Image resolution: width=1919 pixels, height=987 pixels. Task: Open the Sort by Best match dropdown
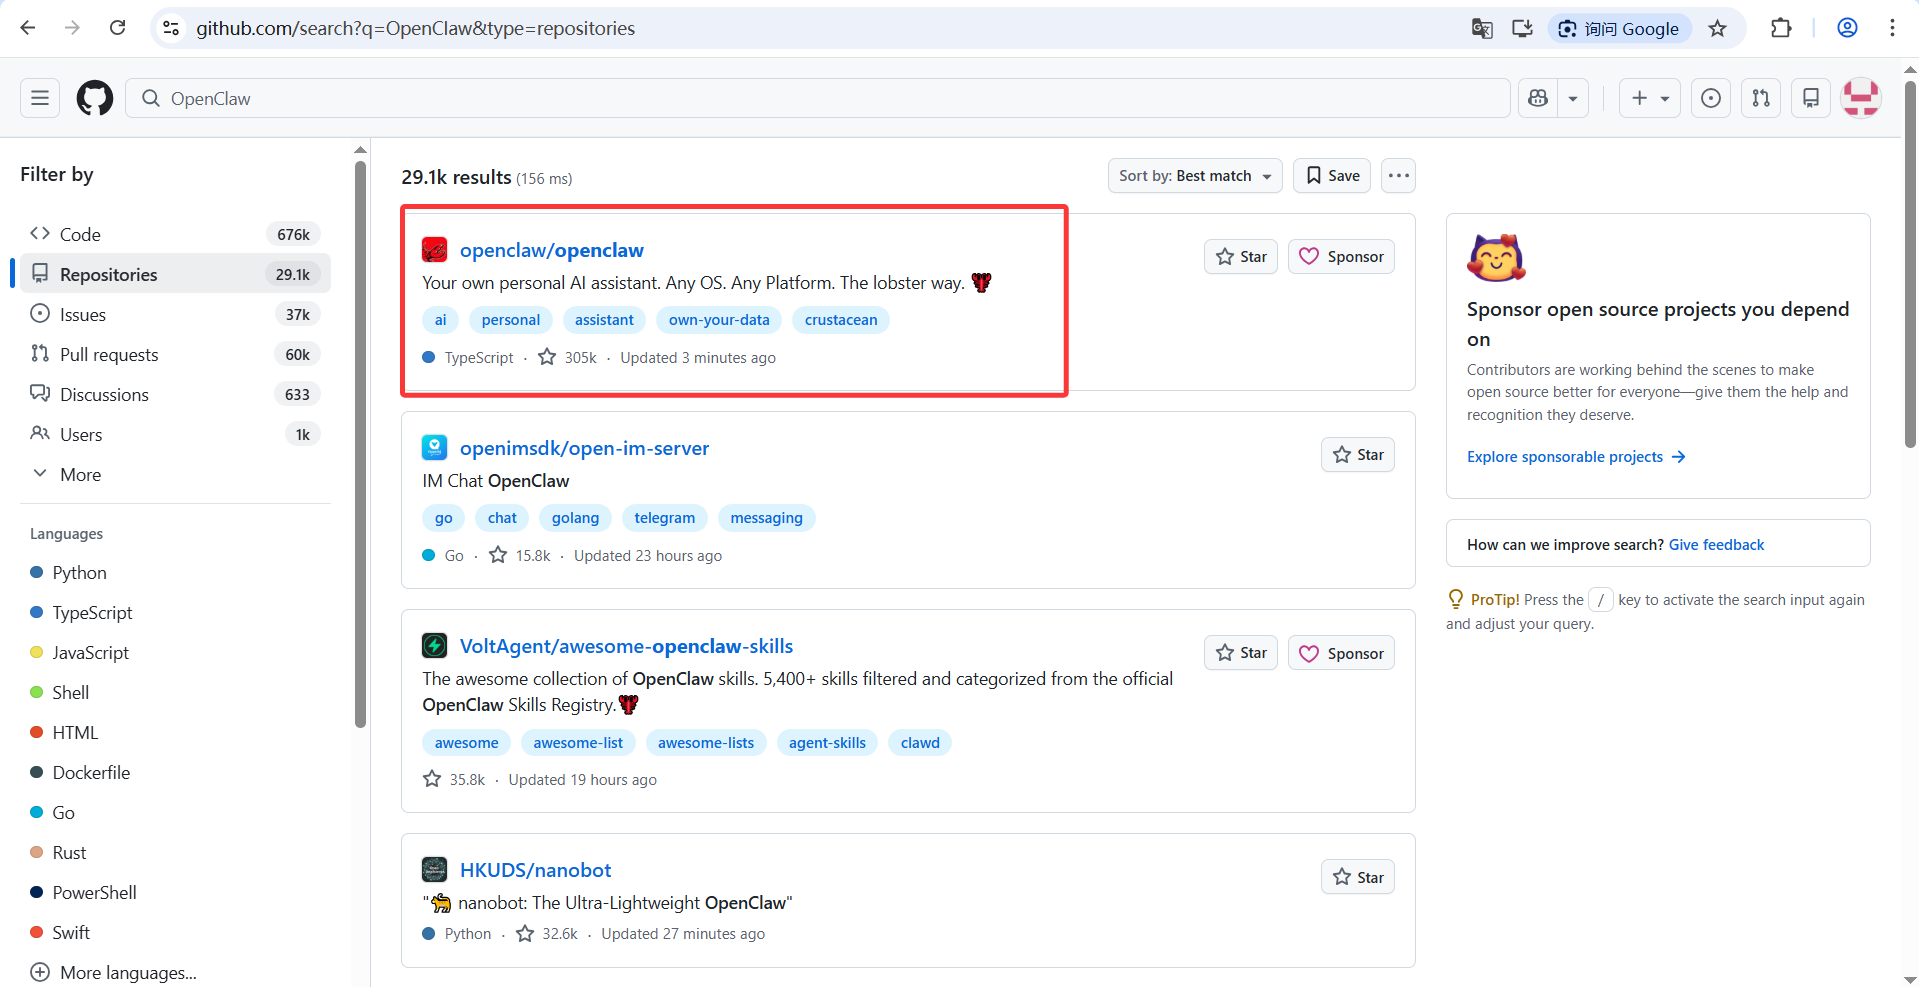click(x=1196, y=176)
